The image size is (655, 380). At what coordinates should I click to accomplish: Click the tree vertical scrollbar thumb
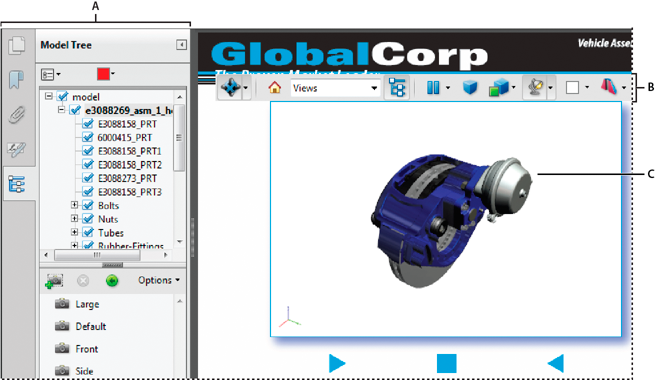179,138
